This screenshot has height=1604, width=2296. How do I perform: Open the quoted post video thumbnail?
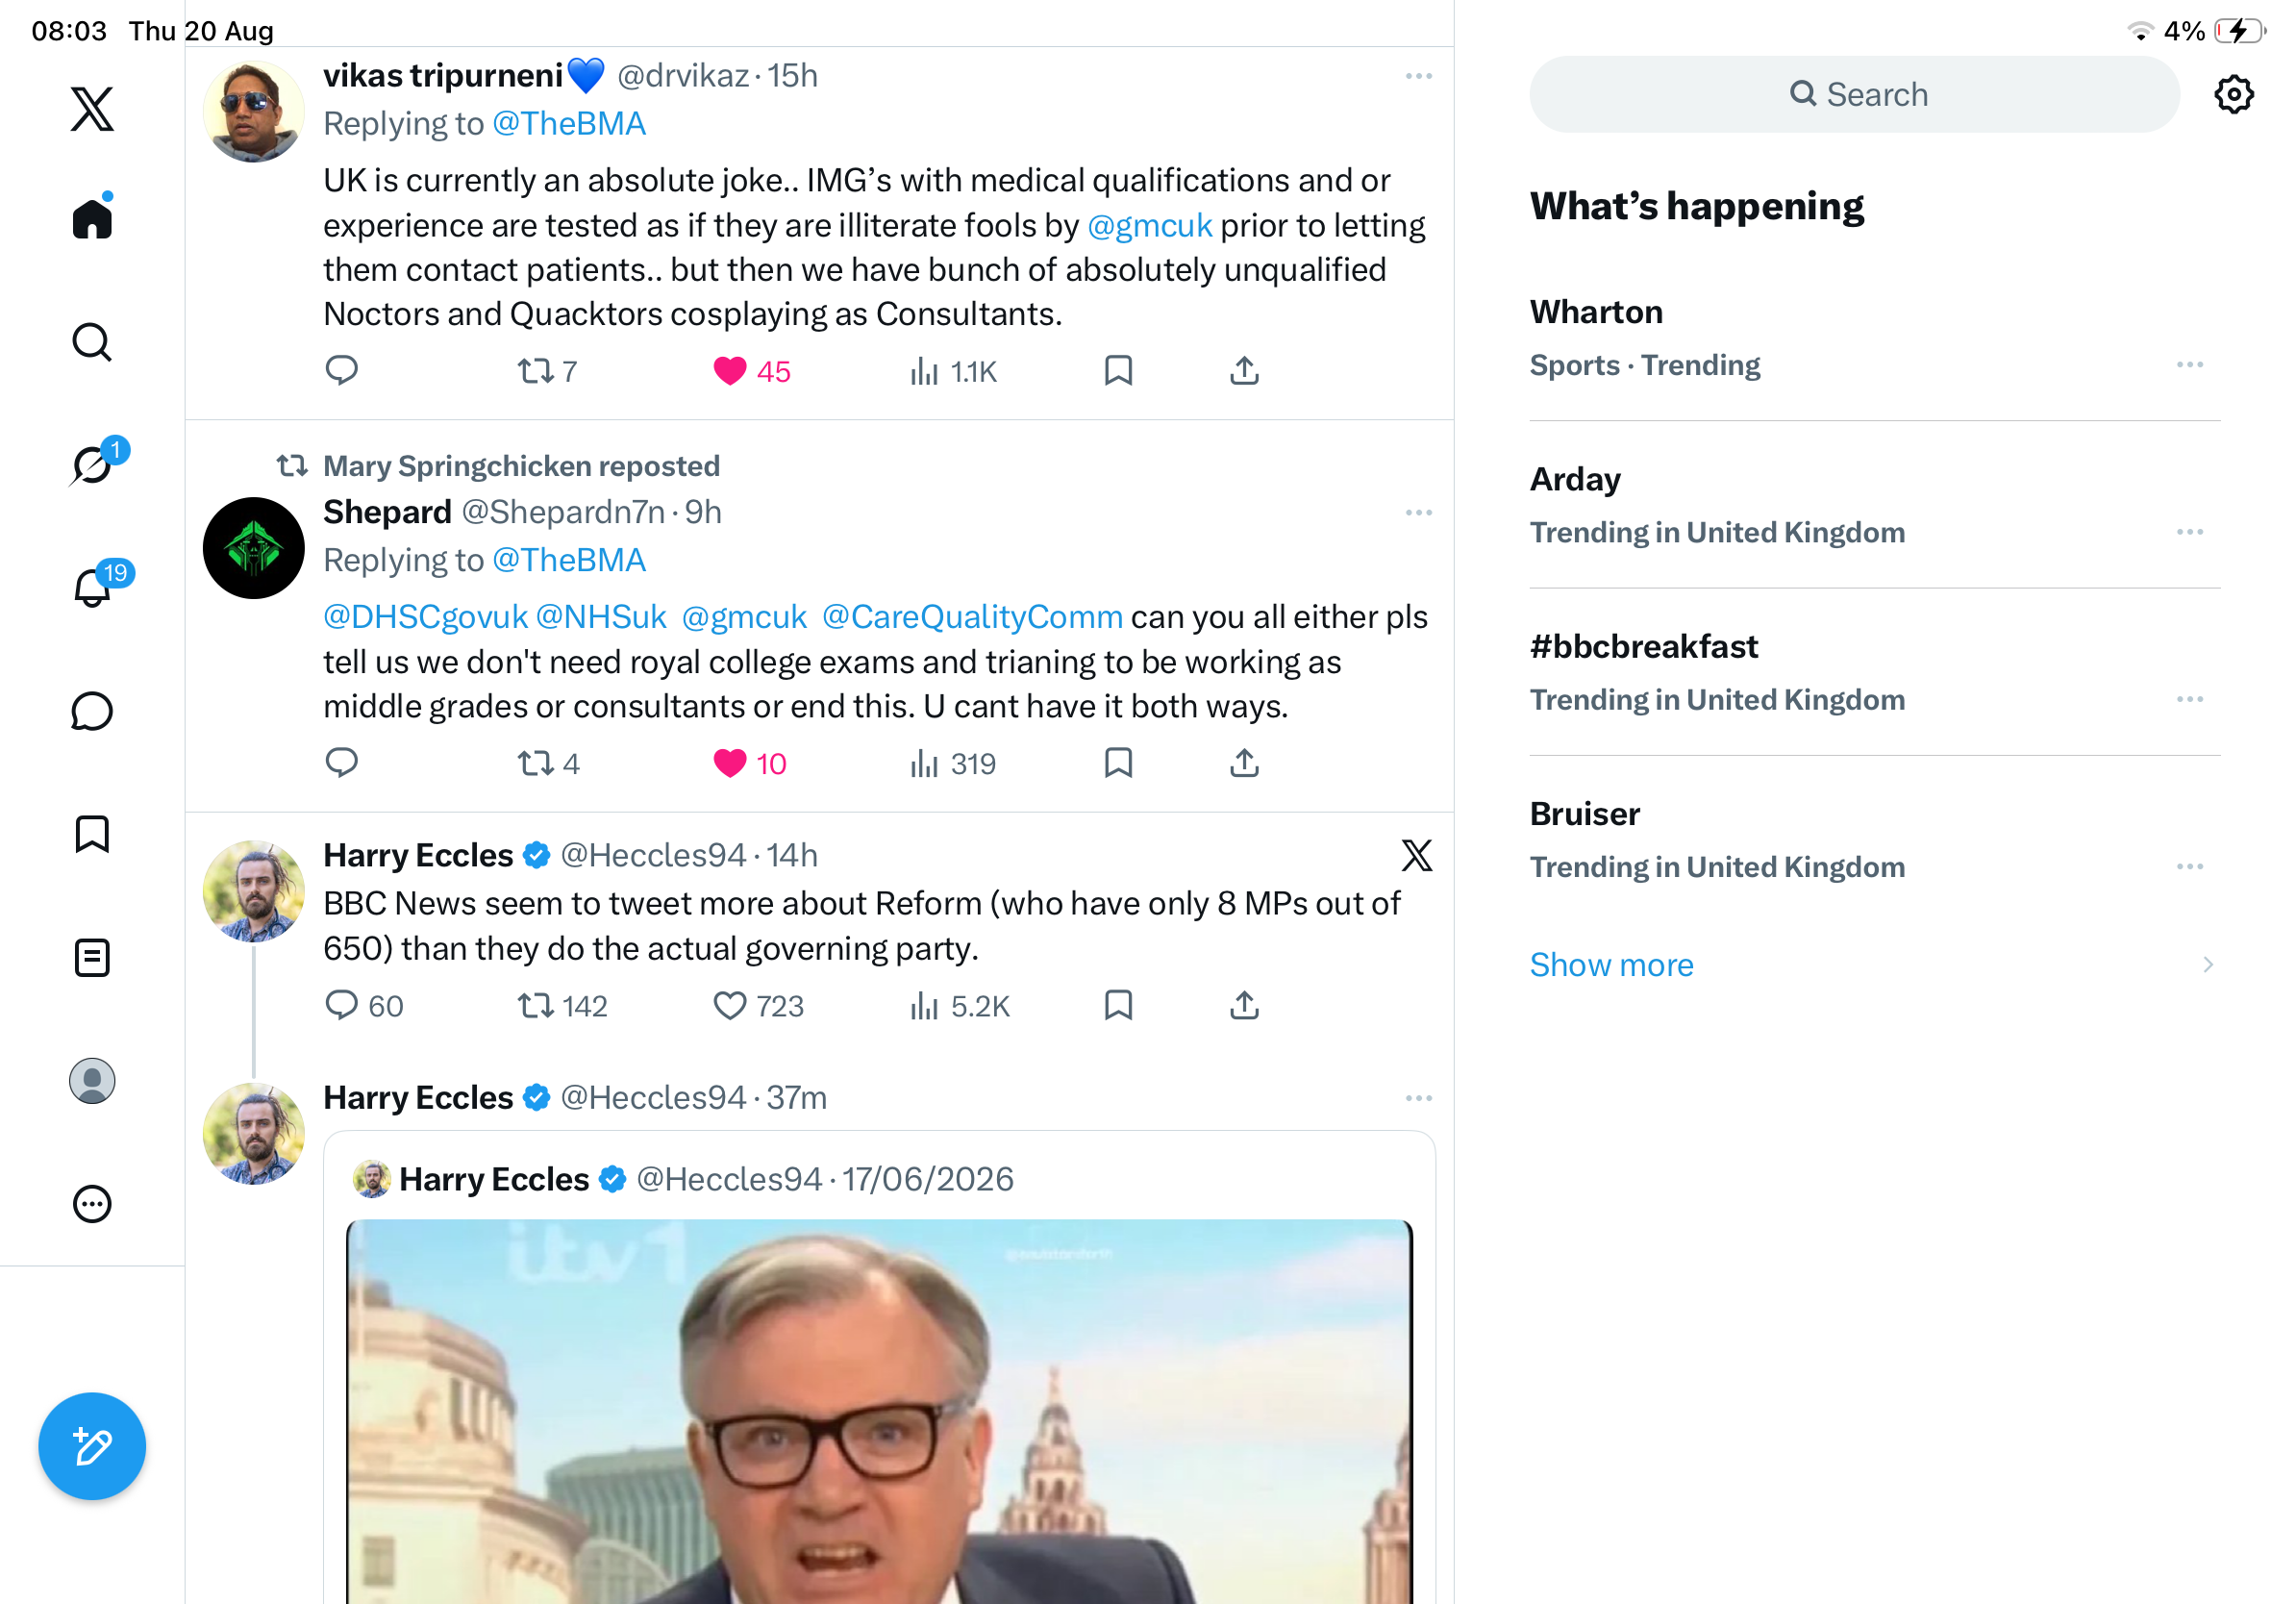(x=878, y=1410)
